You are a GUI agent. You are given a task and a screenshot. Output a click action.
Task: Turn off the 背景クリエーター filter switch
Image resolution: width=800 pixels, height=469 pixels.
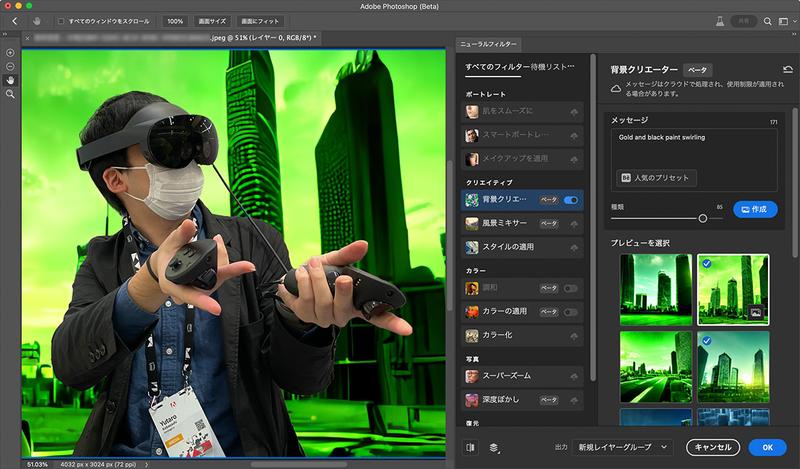(x=571, y=200)
